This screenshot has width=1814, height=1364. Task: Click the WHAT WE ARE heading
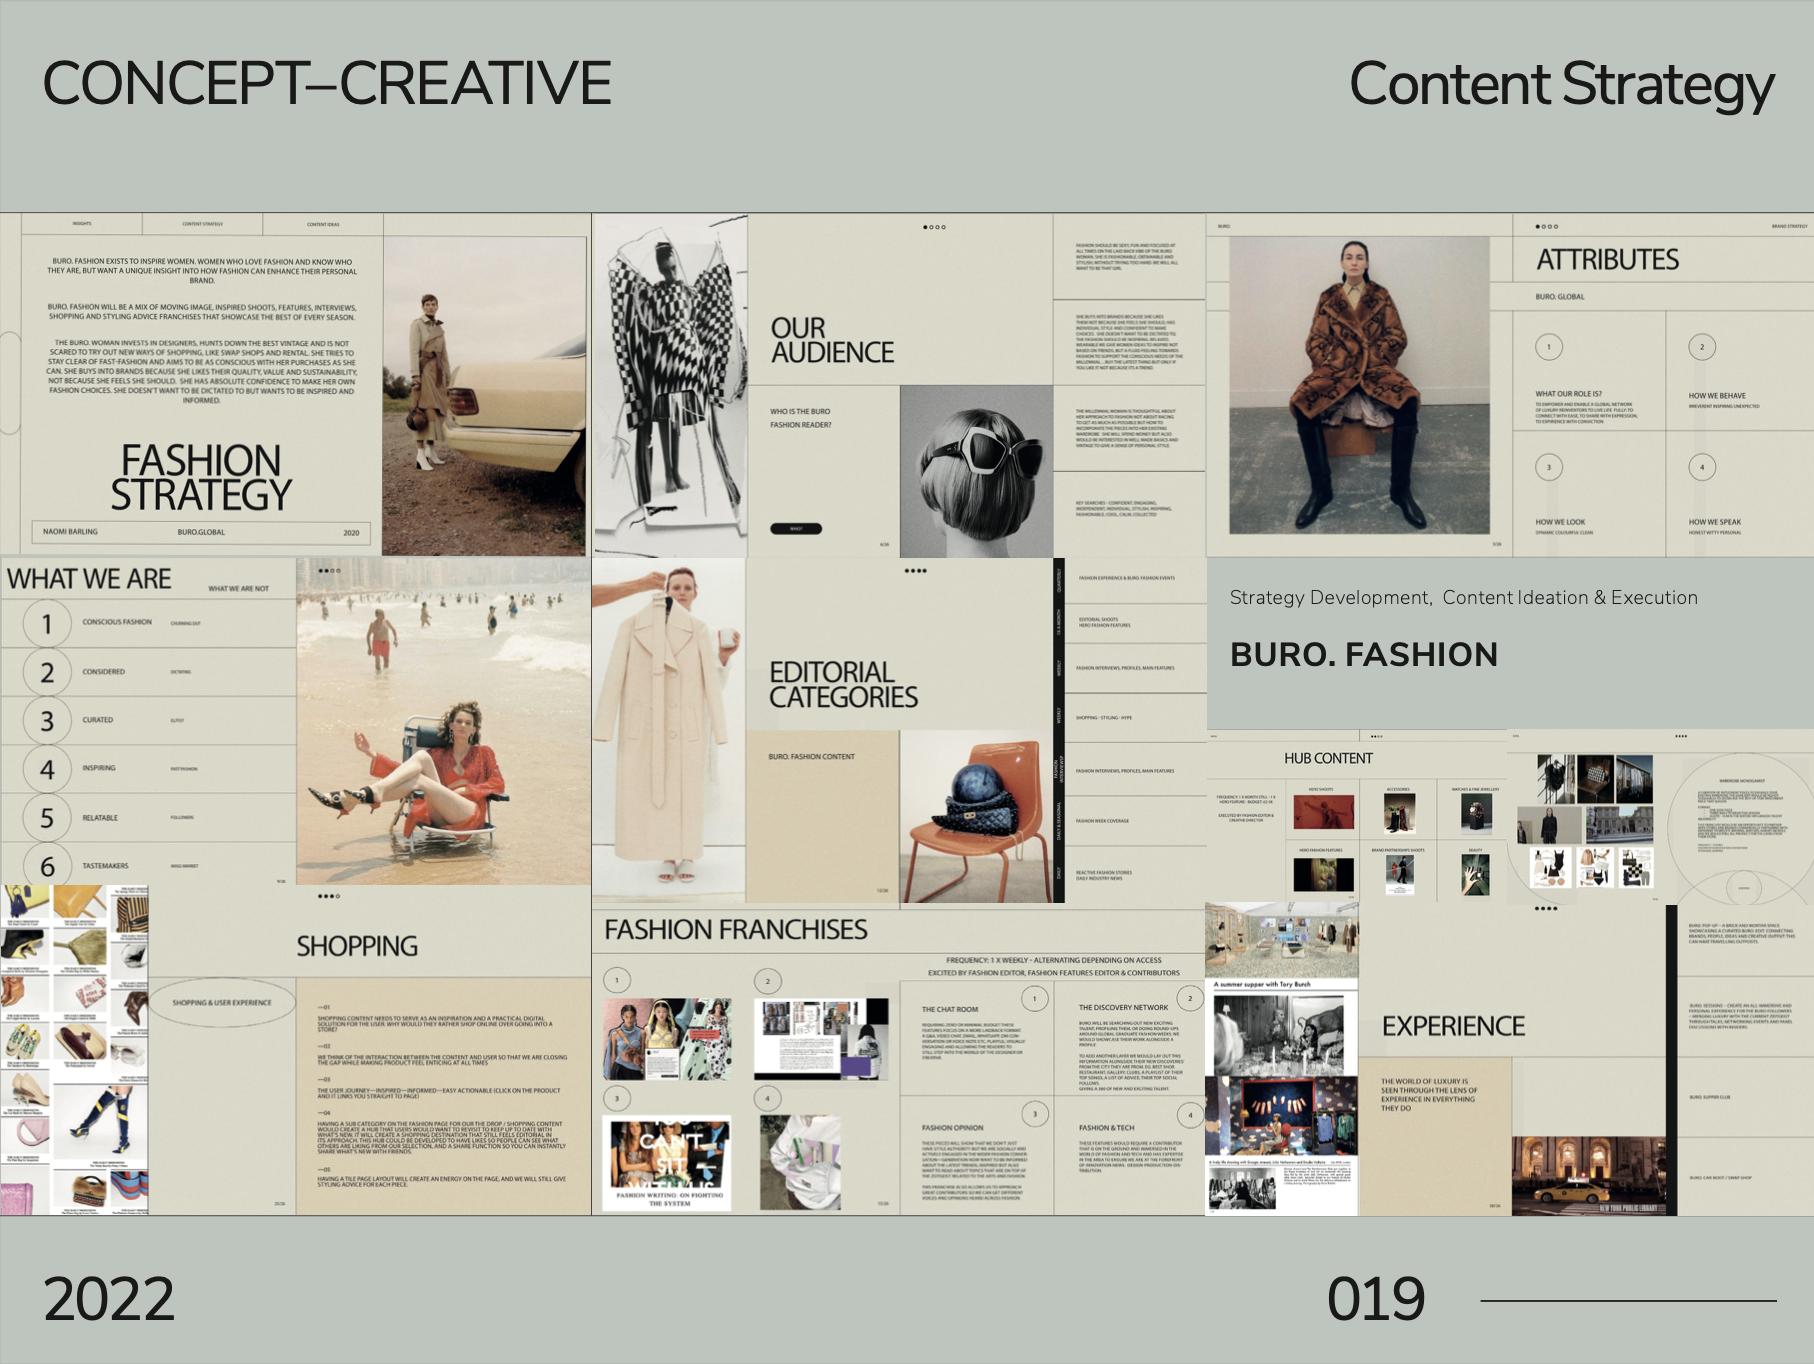89,579
